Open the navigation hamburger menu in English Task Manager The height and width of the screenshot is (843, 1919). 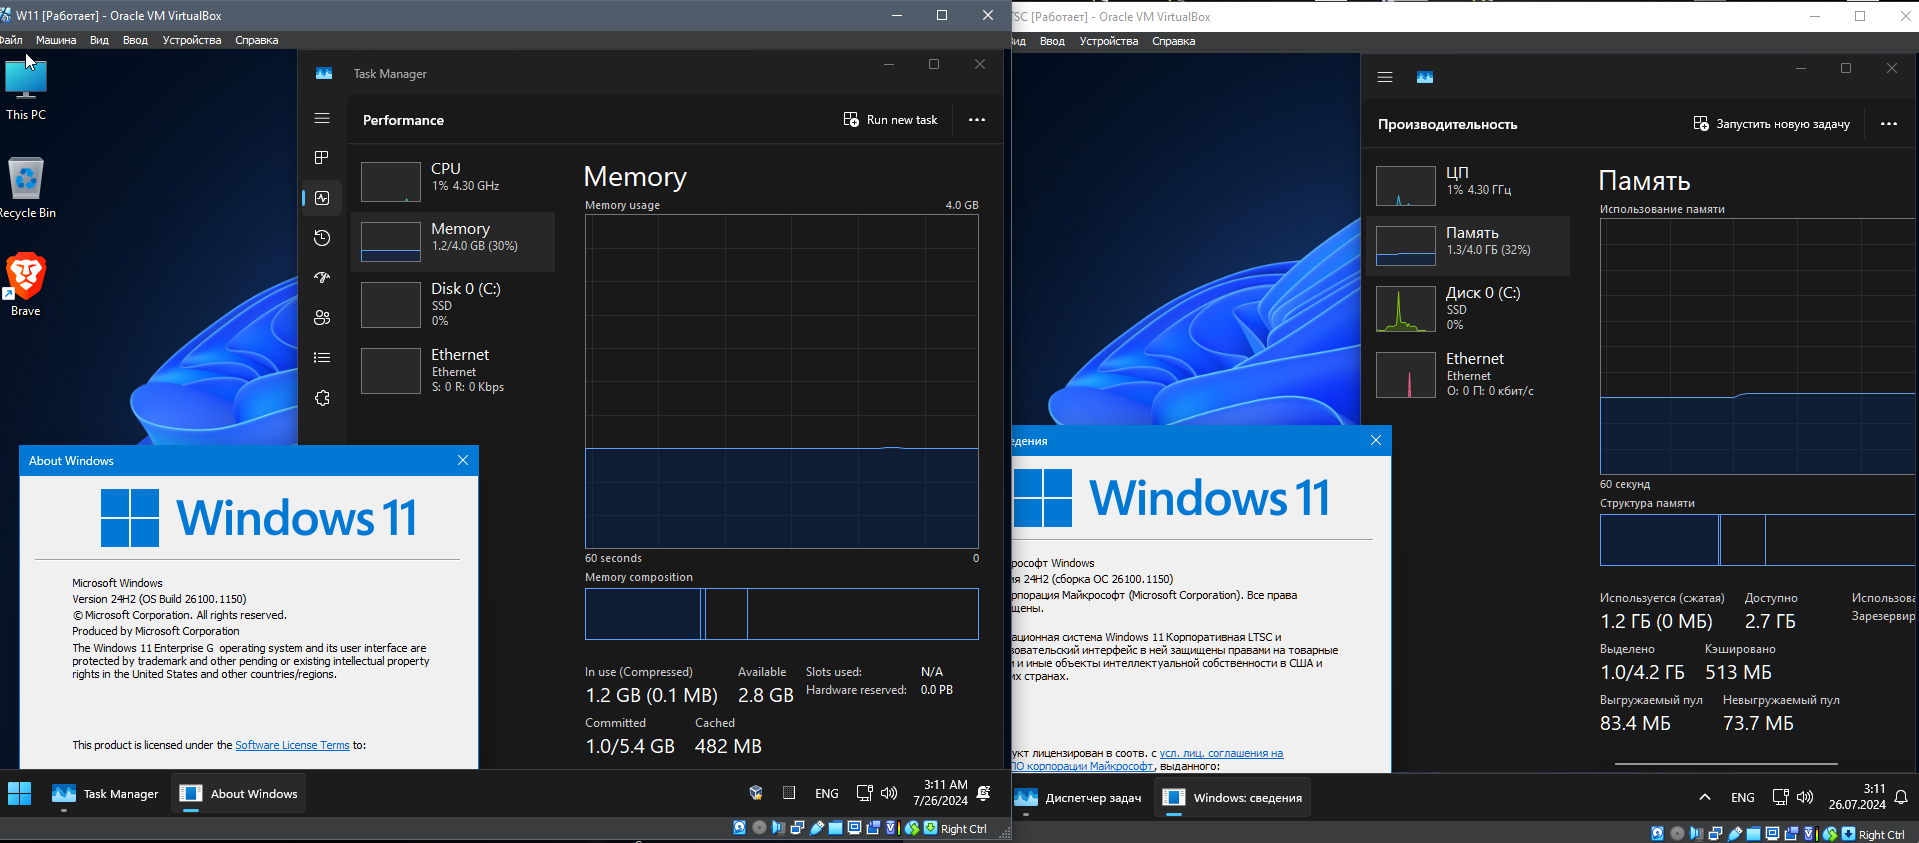pos(322,118)
